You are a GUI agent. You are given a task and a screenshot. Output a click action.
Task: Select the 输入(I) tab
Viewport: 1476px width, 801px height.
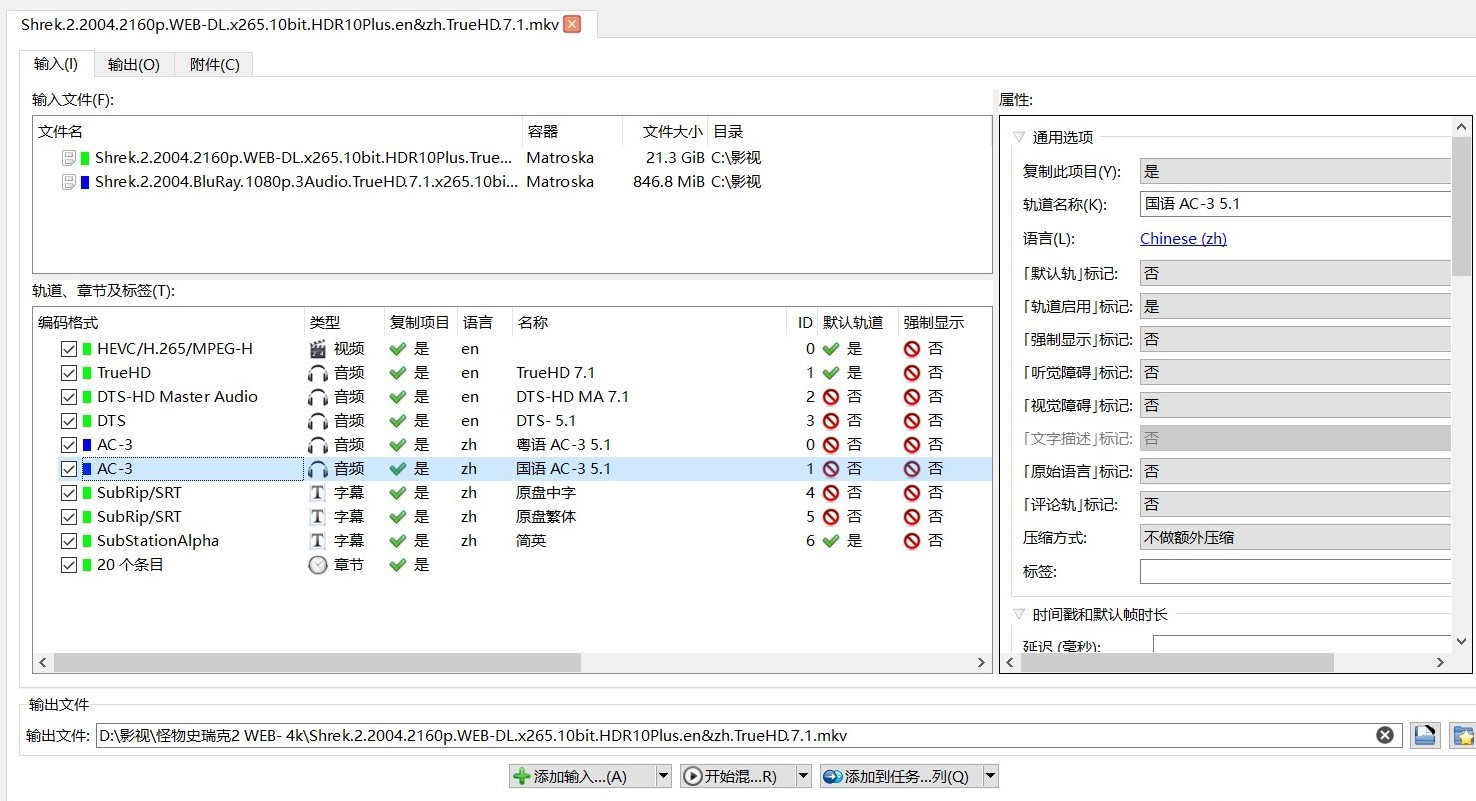click(x=56, y=64)
